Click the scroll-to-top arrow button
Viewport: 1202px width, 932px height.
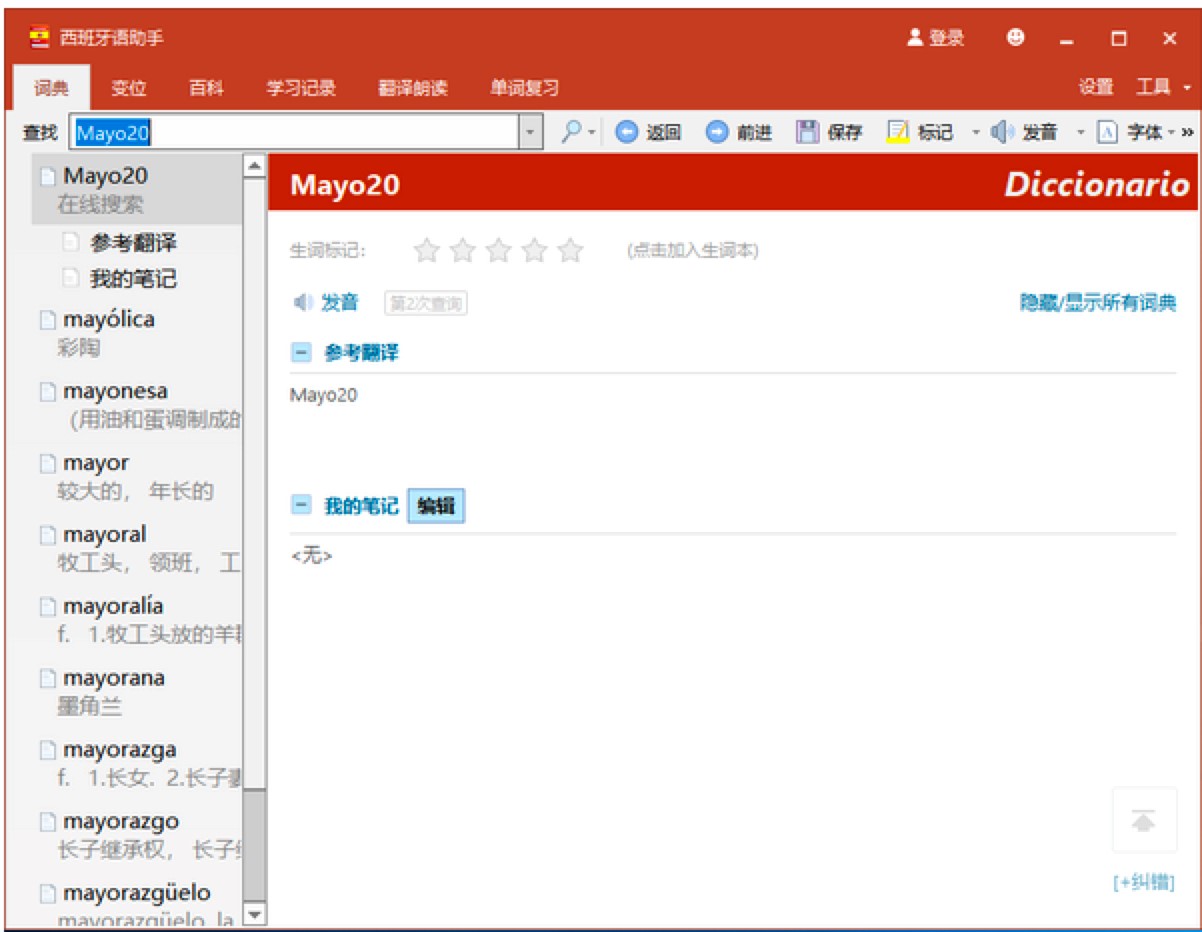1143,820
